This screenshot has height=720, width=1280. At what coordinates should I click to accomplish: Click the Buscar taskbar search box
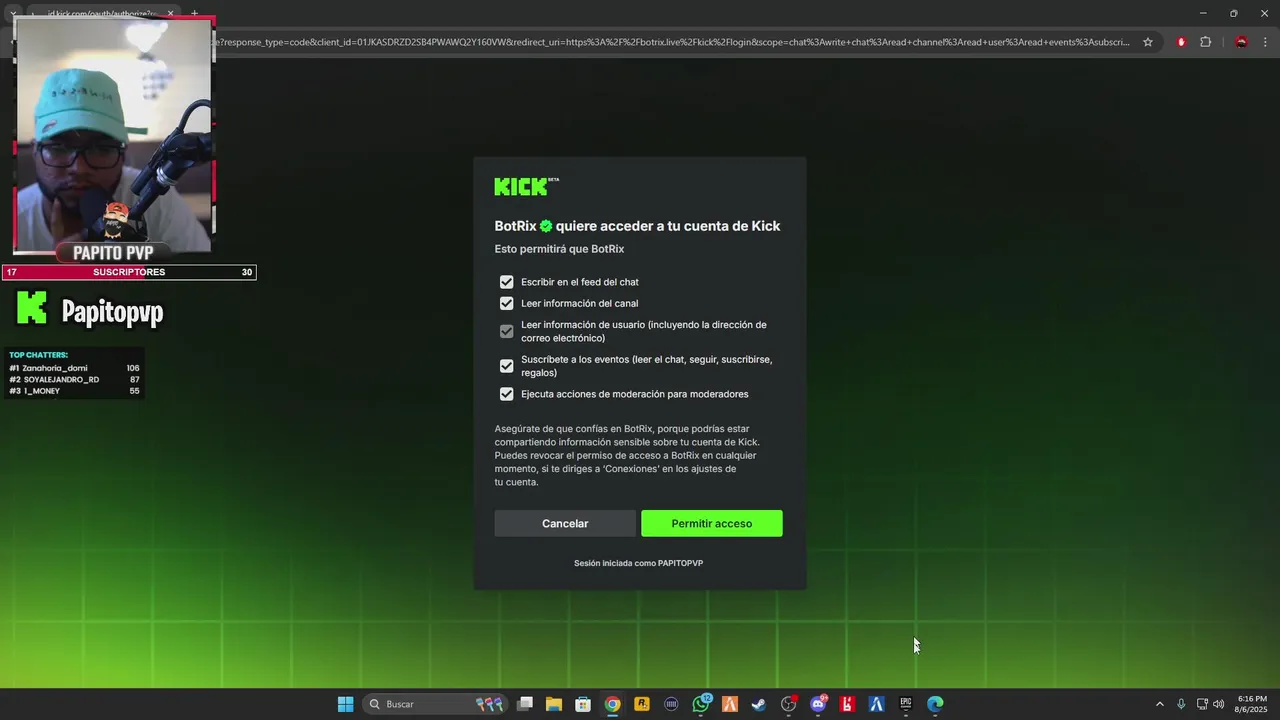pyautogui.click(x=435, y=704)
